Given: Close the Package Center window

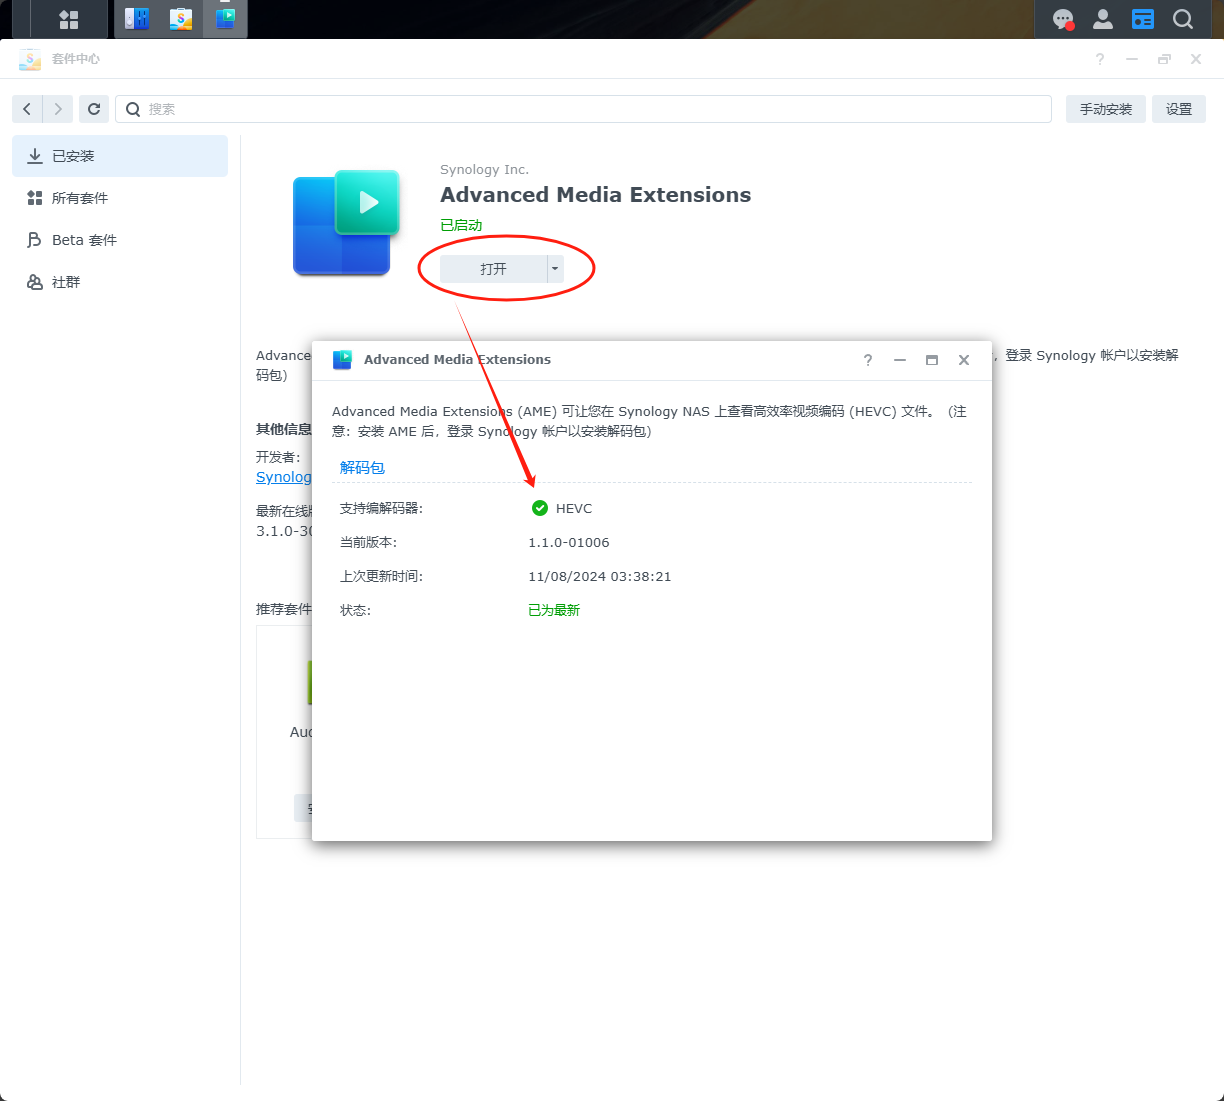Looking at the screenshot, I should (1196, 59).
